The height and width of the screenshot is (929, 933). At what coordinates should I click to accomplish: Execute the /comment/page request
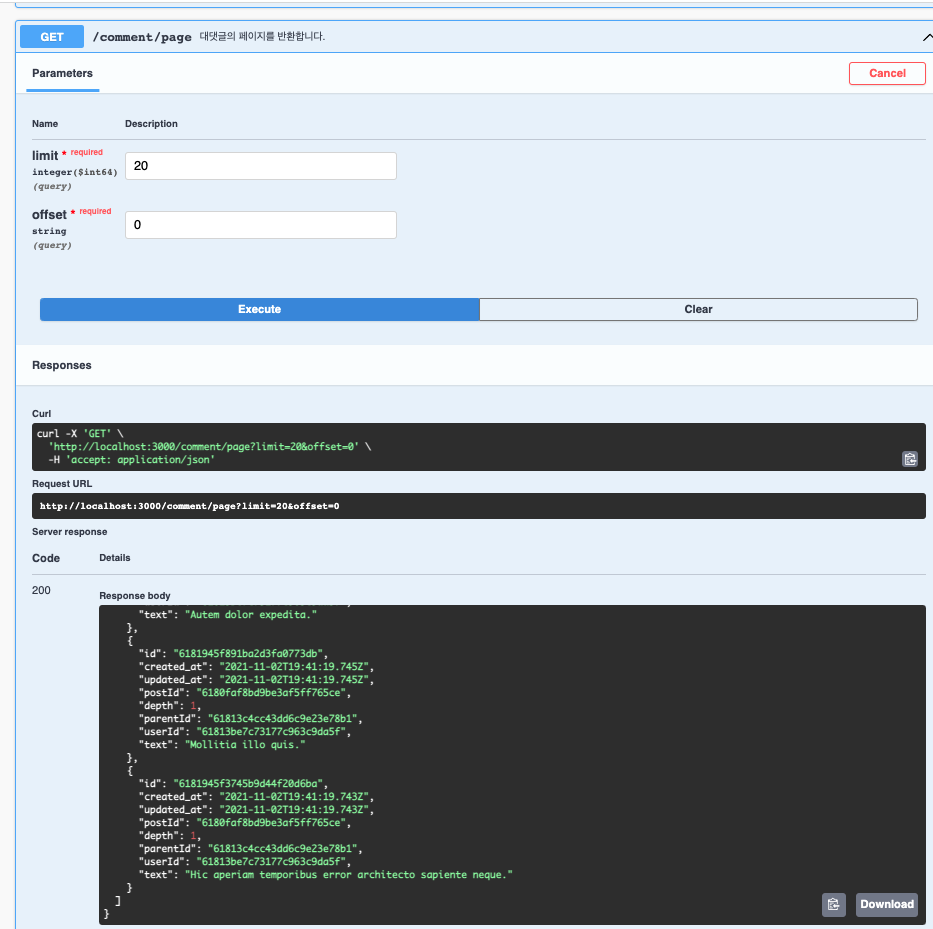pyautogui.click(x=260, y=309)
